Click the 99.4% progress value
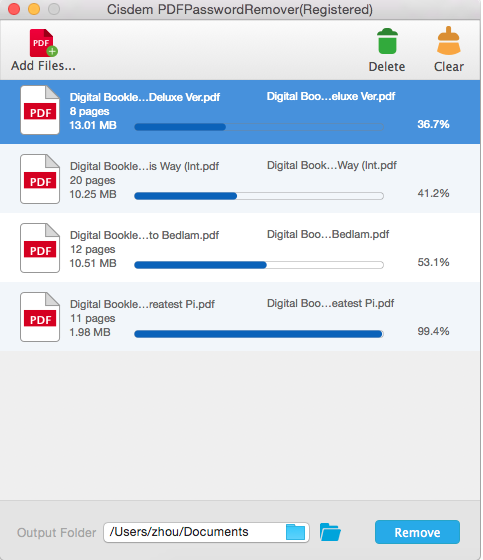Image resolution: width=483 pixels, height=560 pixels. tap(433, 331)
